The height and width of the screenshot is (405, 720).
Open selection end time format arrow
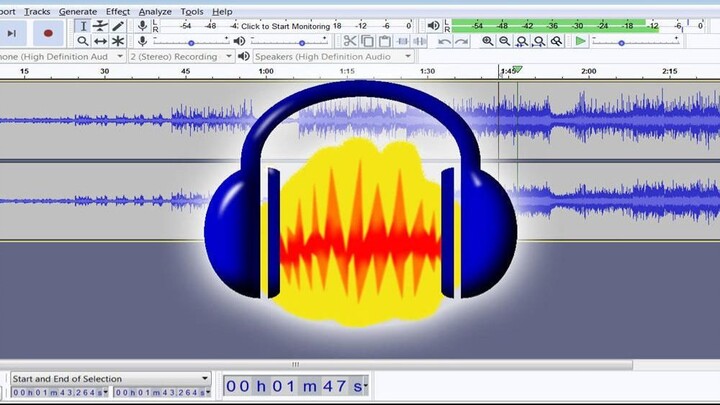208,392
